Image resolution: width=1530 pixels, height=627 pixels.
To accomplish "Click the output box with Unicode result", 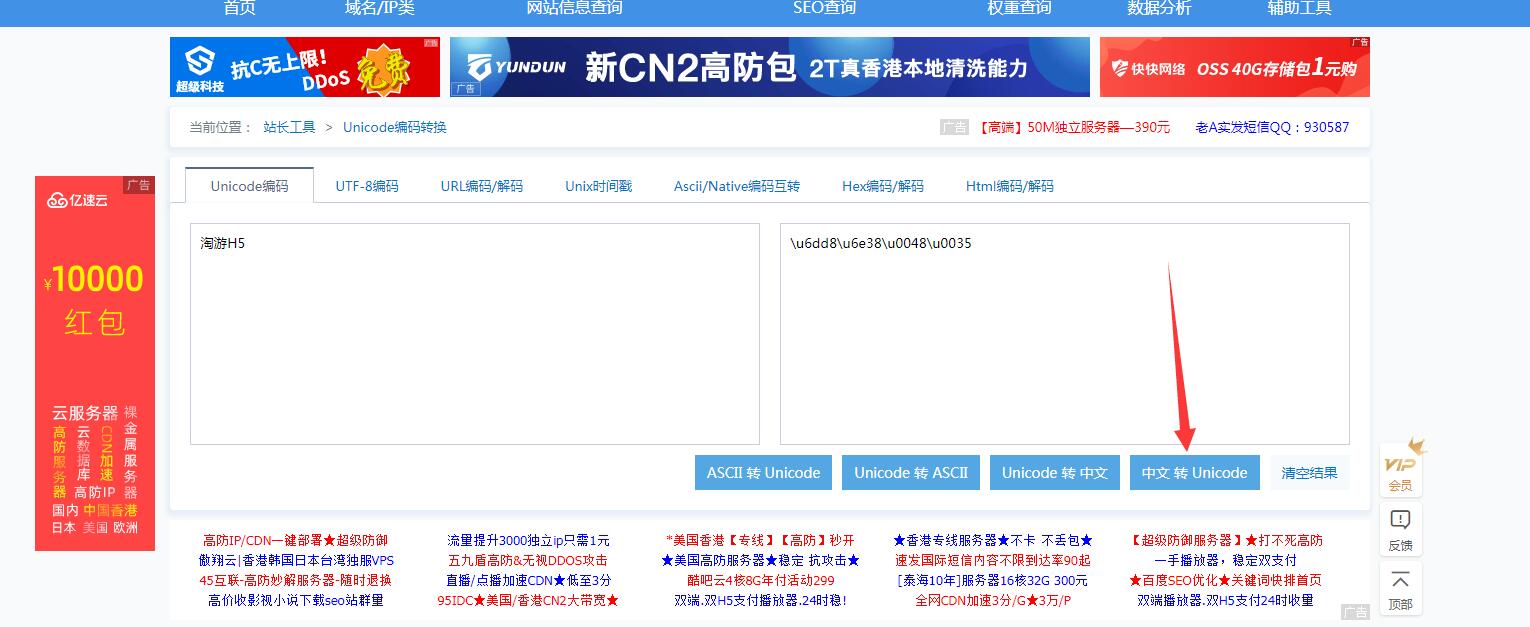I will point(1064,334).
